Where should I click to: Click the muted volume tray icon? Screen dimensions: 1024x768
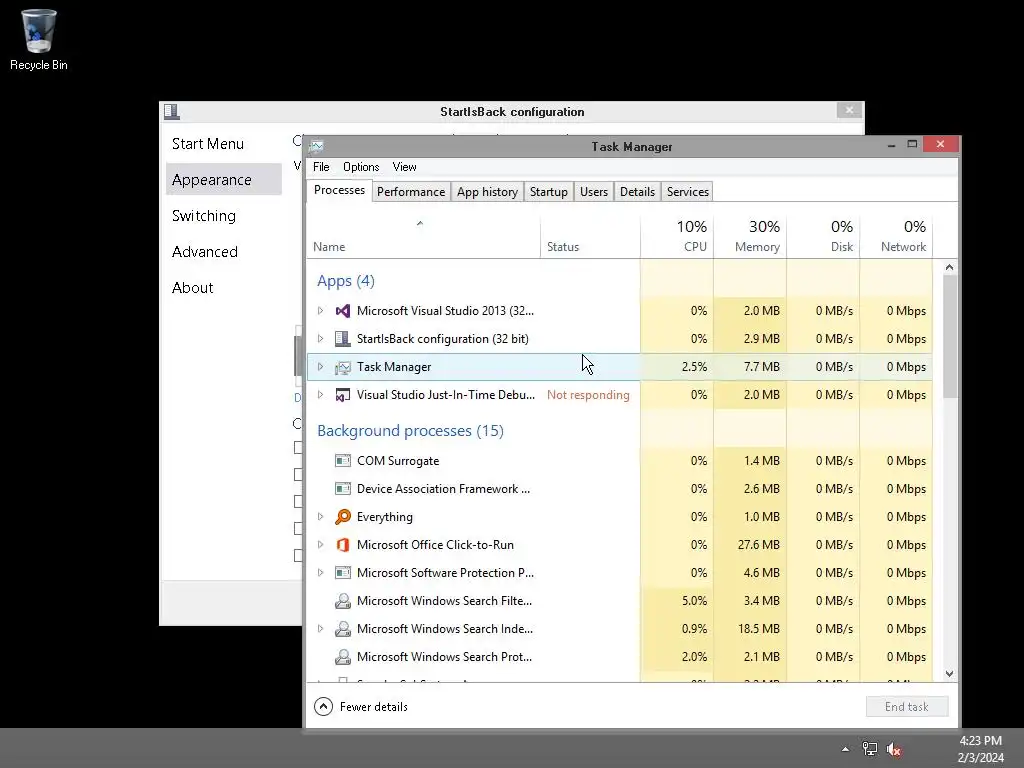pos(893,749)
